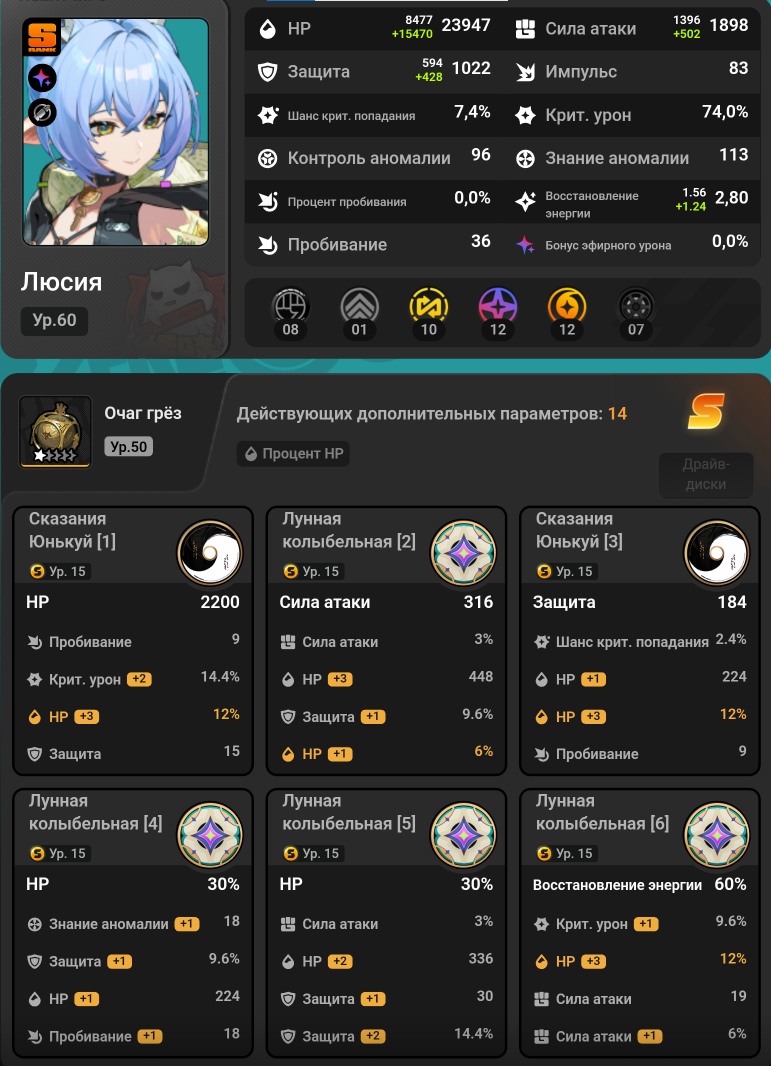Click the Процент HP stat tag
771x1066 pixels.
293,453
